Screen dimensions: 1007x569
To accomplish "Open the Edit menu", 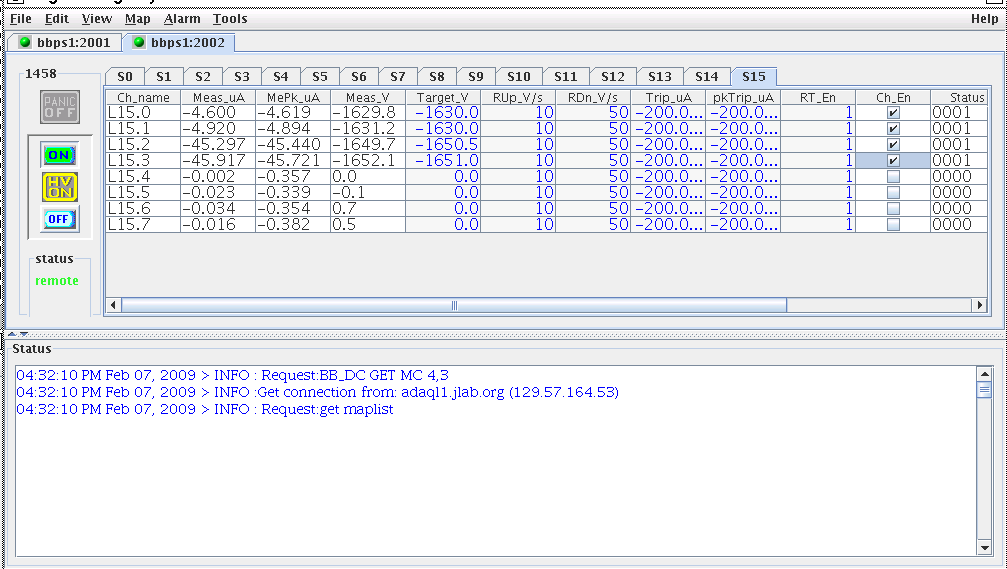I will [57, 19].
